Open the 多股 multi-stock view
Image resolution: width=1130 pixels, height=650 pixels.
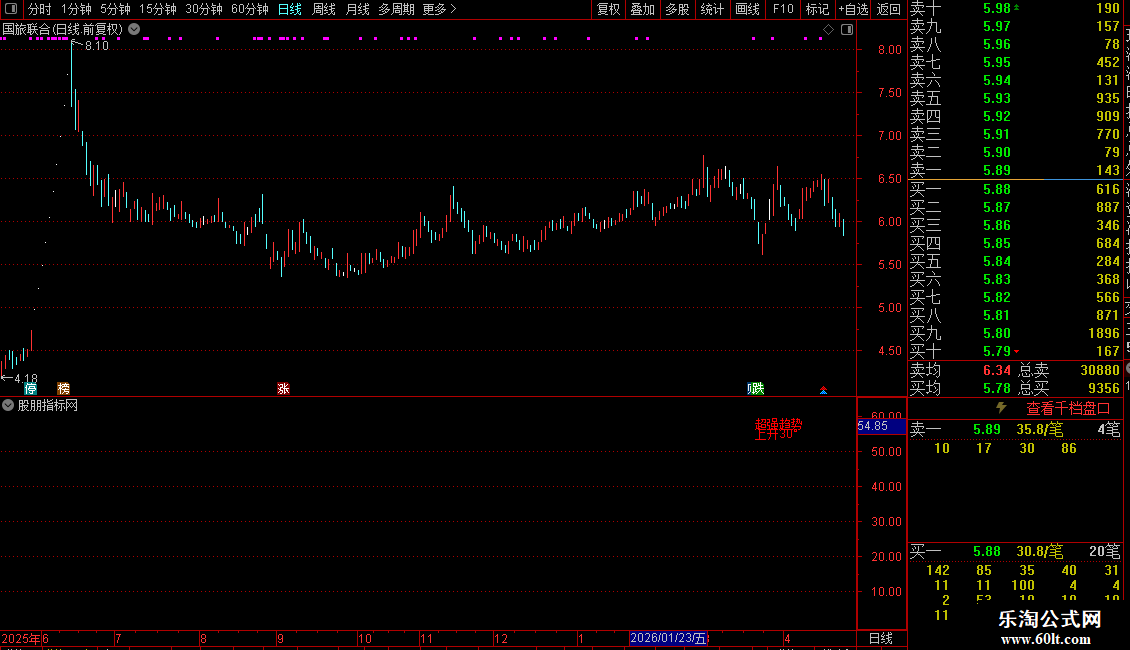click(x=677, y=9)
